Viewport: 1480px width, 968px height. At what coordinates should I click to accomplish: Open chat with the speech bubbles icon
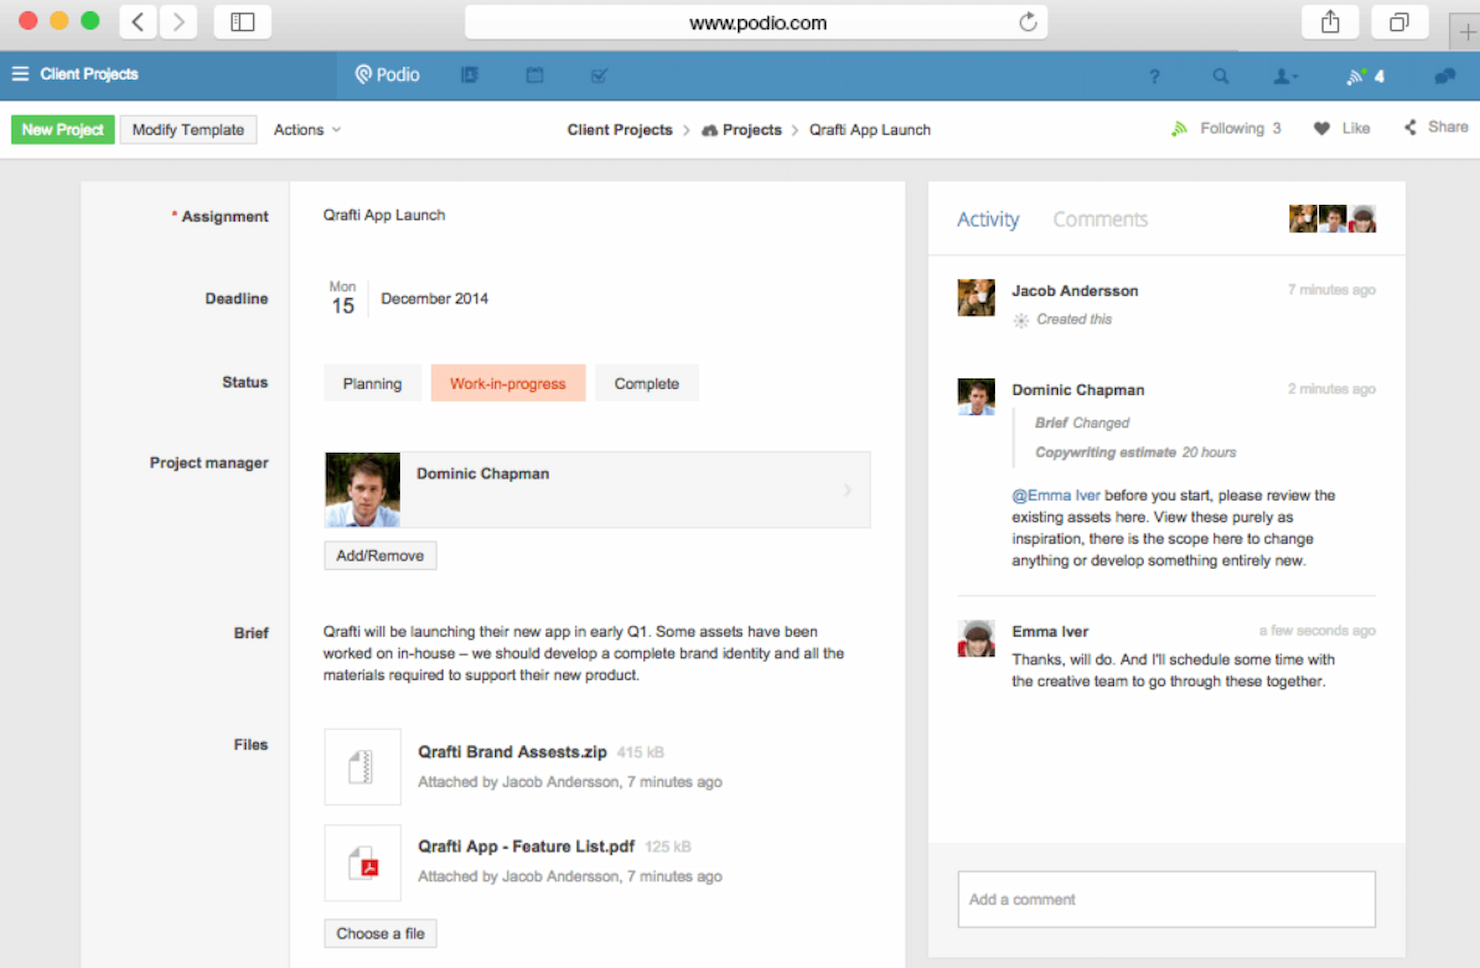point(1444,75)
